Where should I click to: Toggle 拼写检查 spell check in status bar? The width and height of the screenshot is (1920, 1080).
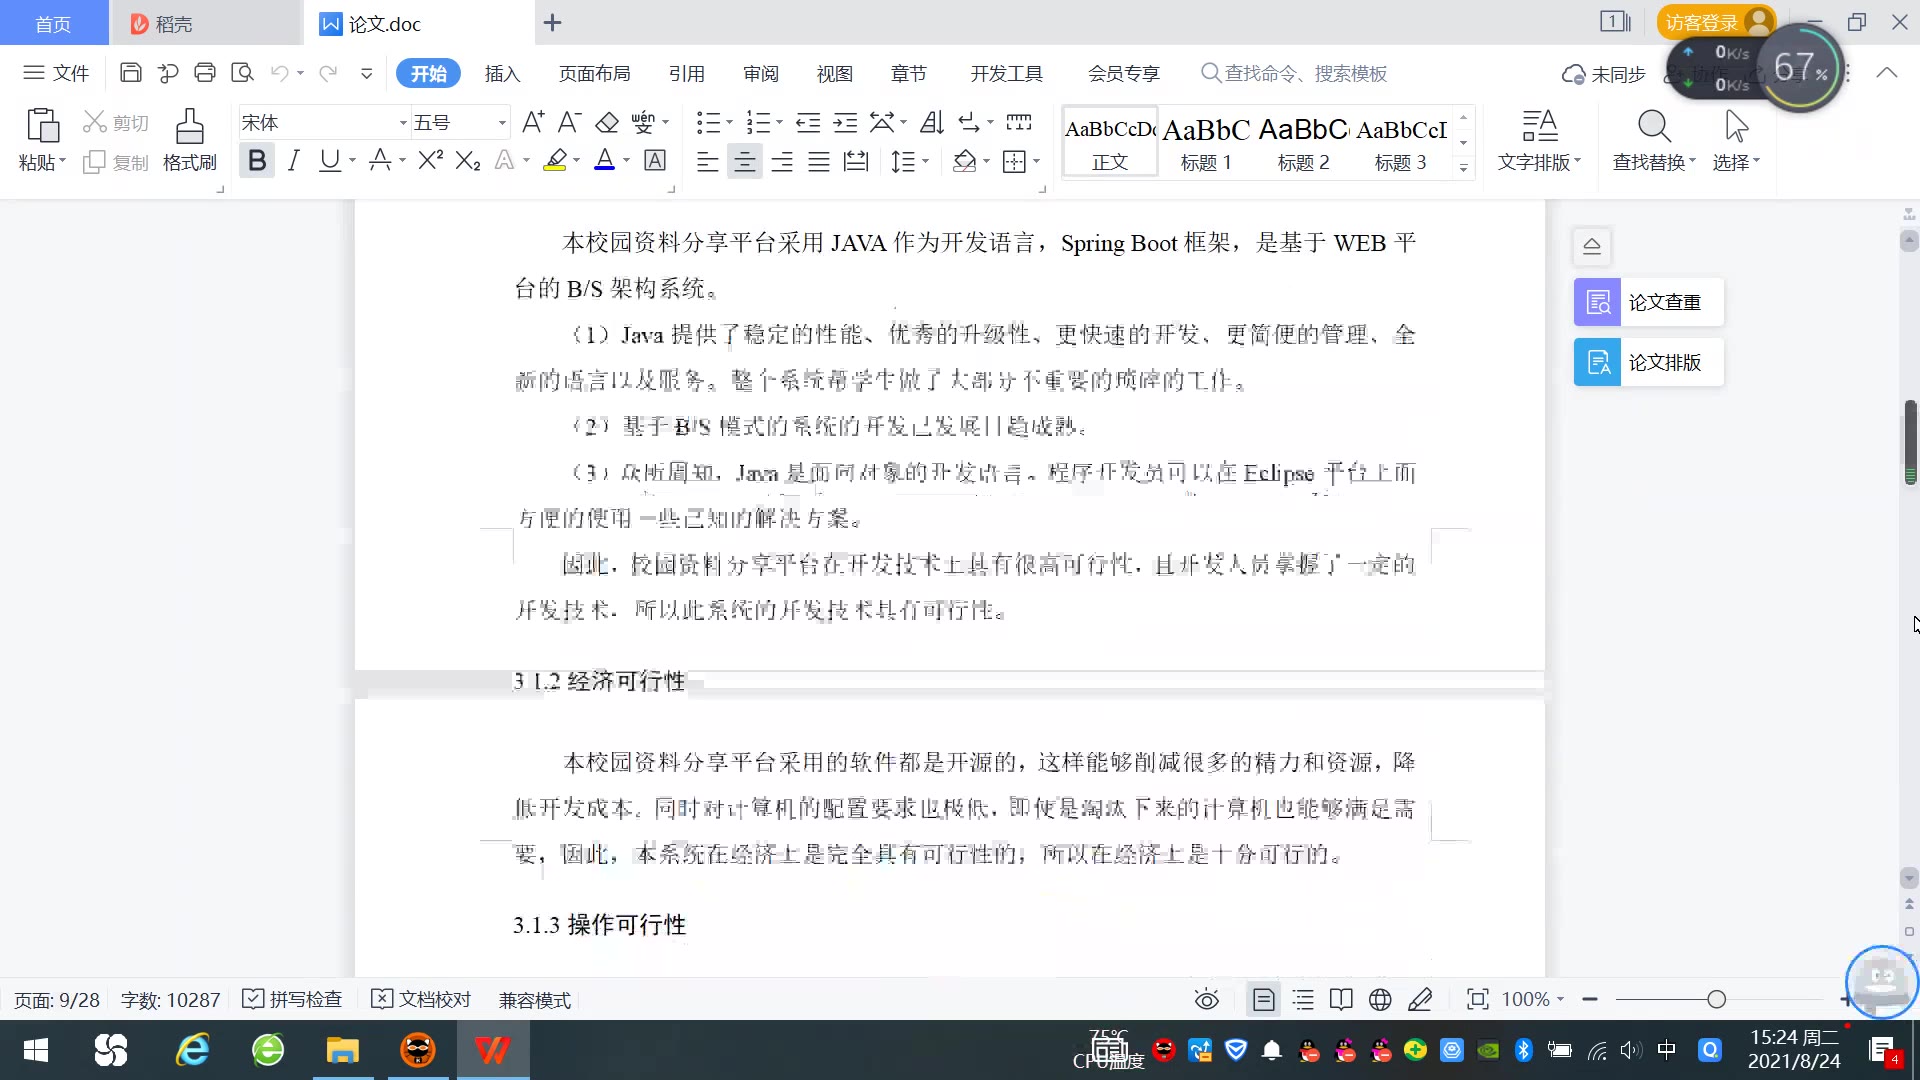pyautogui.click(x=292, y=999)
